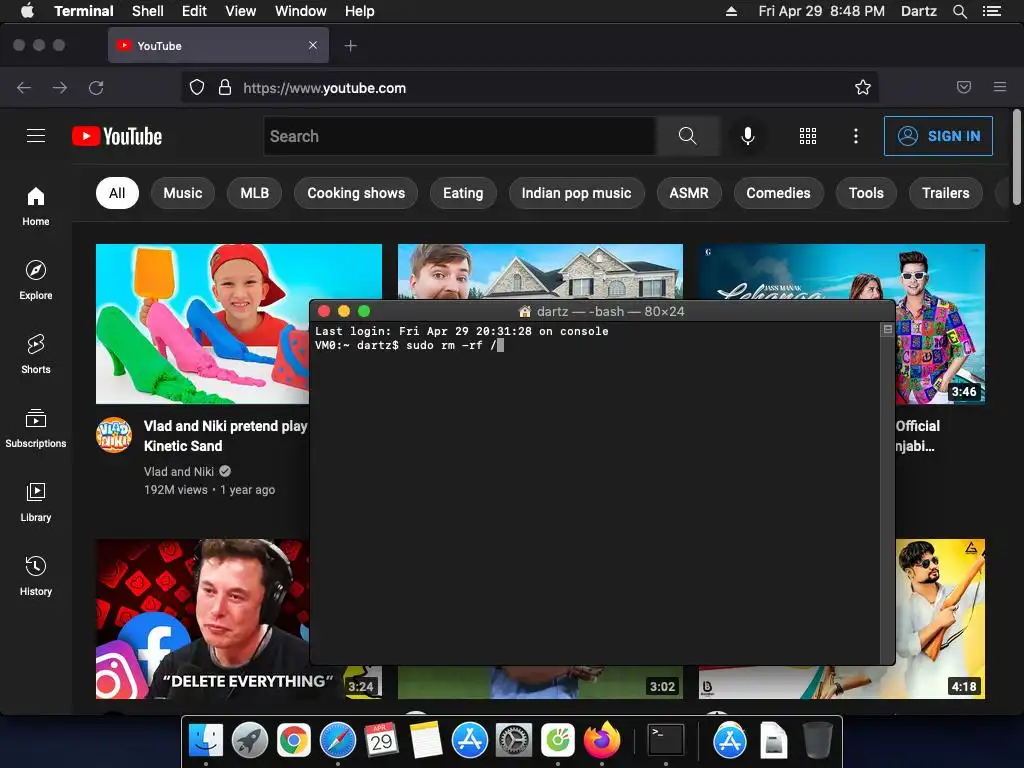Screen dimensions: 1024x768
Task: Open Vlad and Niki Kinetic Sand title
Action: (225, 436)
